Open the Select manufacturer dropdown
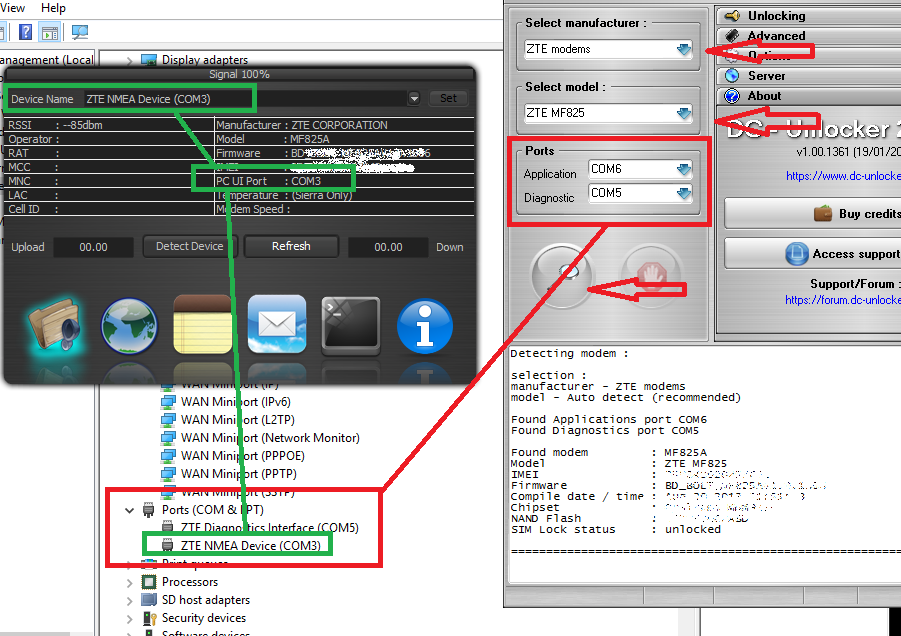This screenshot has width=901, height=636. (x=684, y=49)
